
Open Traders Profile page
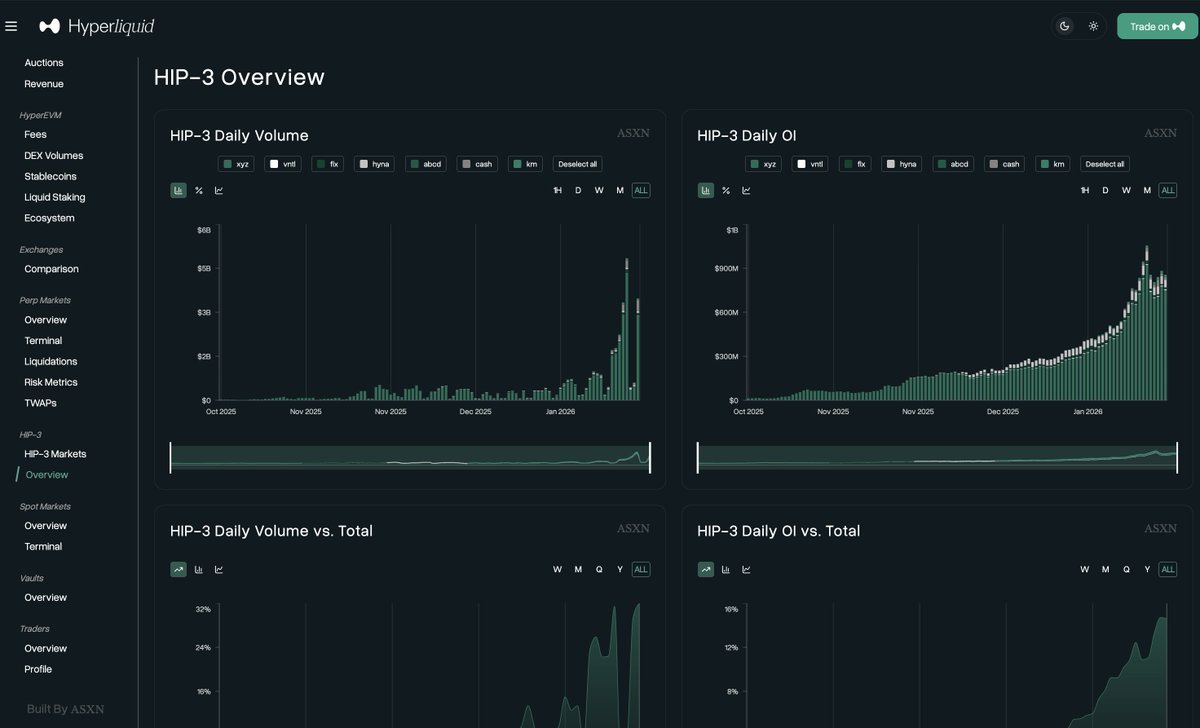point(38,669)
